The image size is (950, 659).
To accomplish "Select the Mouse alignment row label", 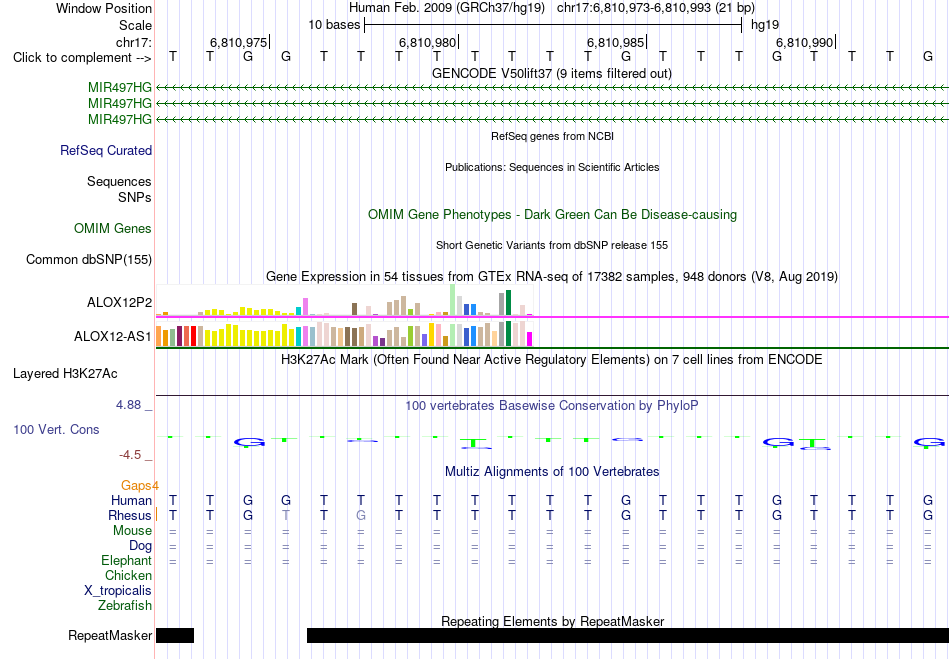I will point(132,531).
